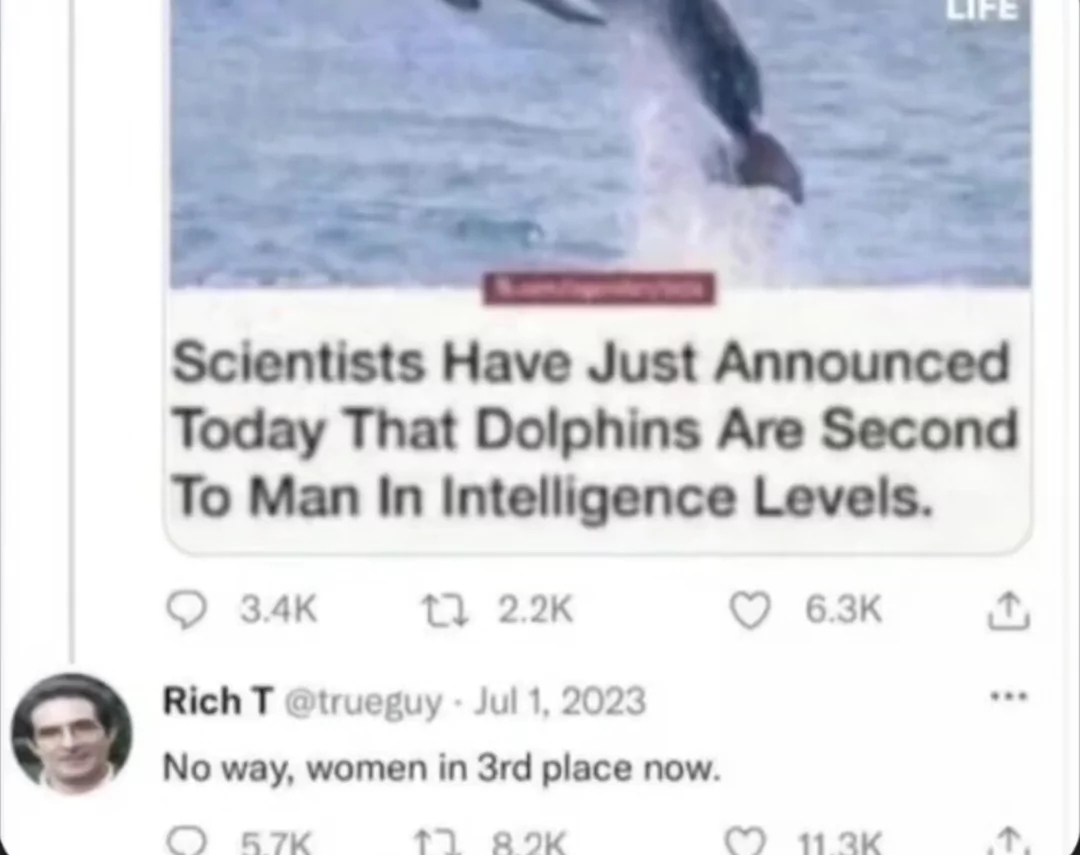The height and width of the screenshot is (855, 1080).
Task: Retweet the dolphin article tweet
Action: (x=445, y=610)
